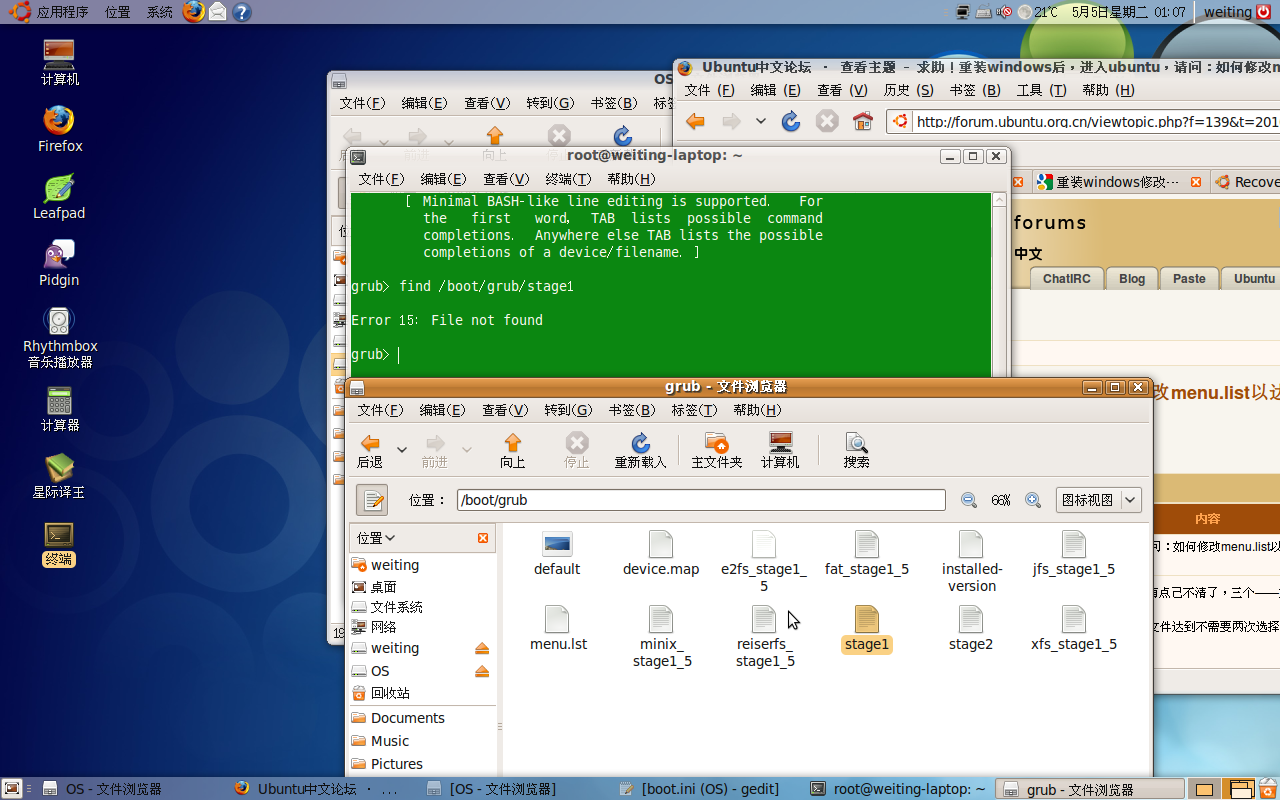Click Firefox home button

862,121
